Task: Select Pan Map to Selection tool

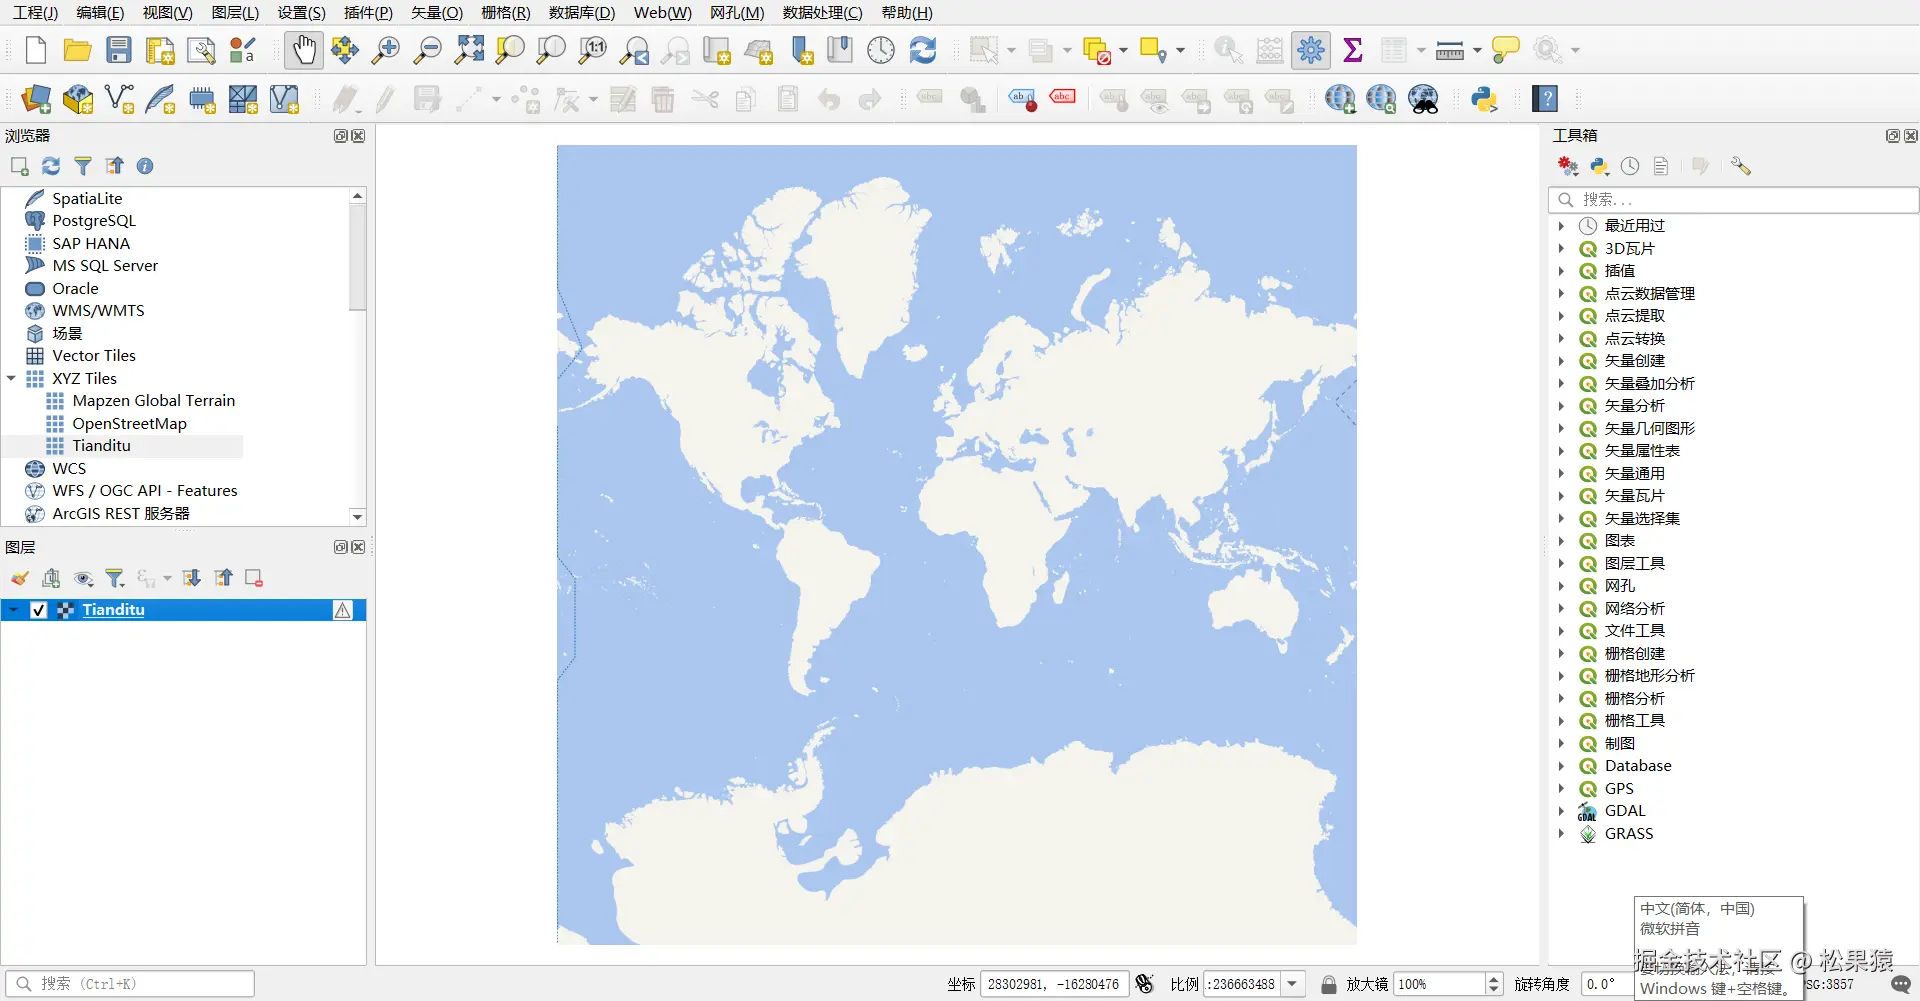Action: (x=345, y=50)
